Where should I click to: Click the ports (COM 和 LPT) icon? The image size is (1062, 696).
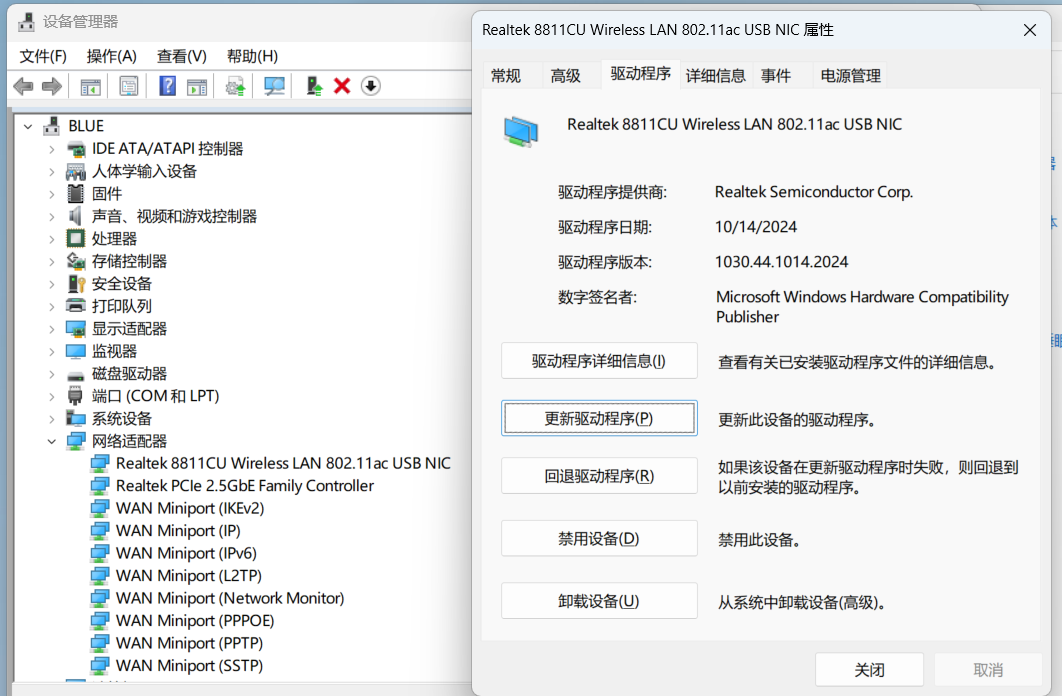(x=76, y=396)
